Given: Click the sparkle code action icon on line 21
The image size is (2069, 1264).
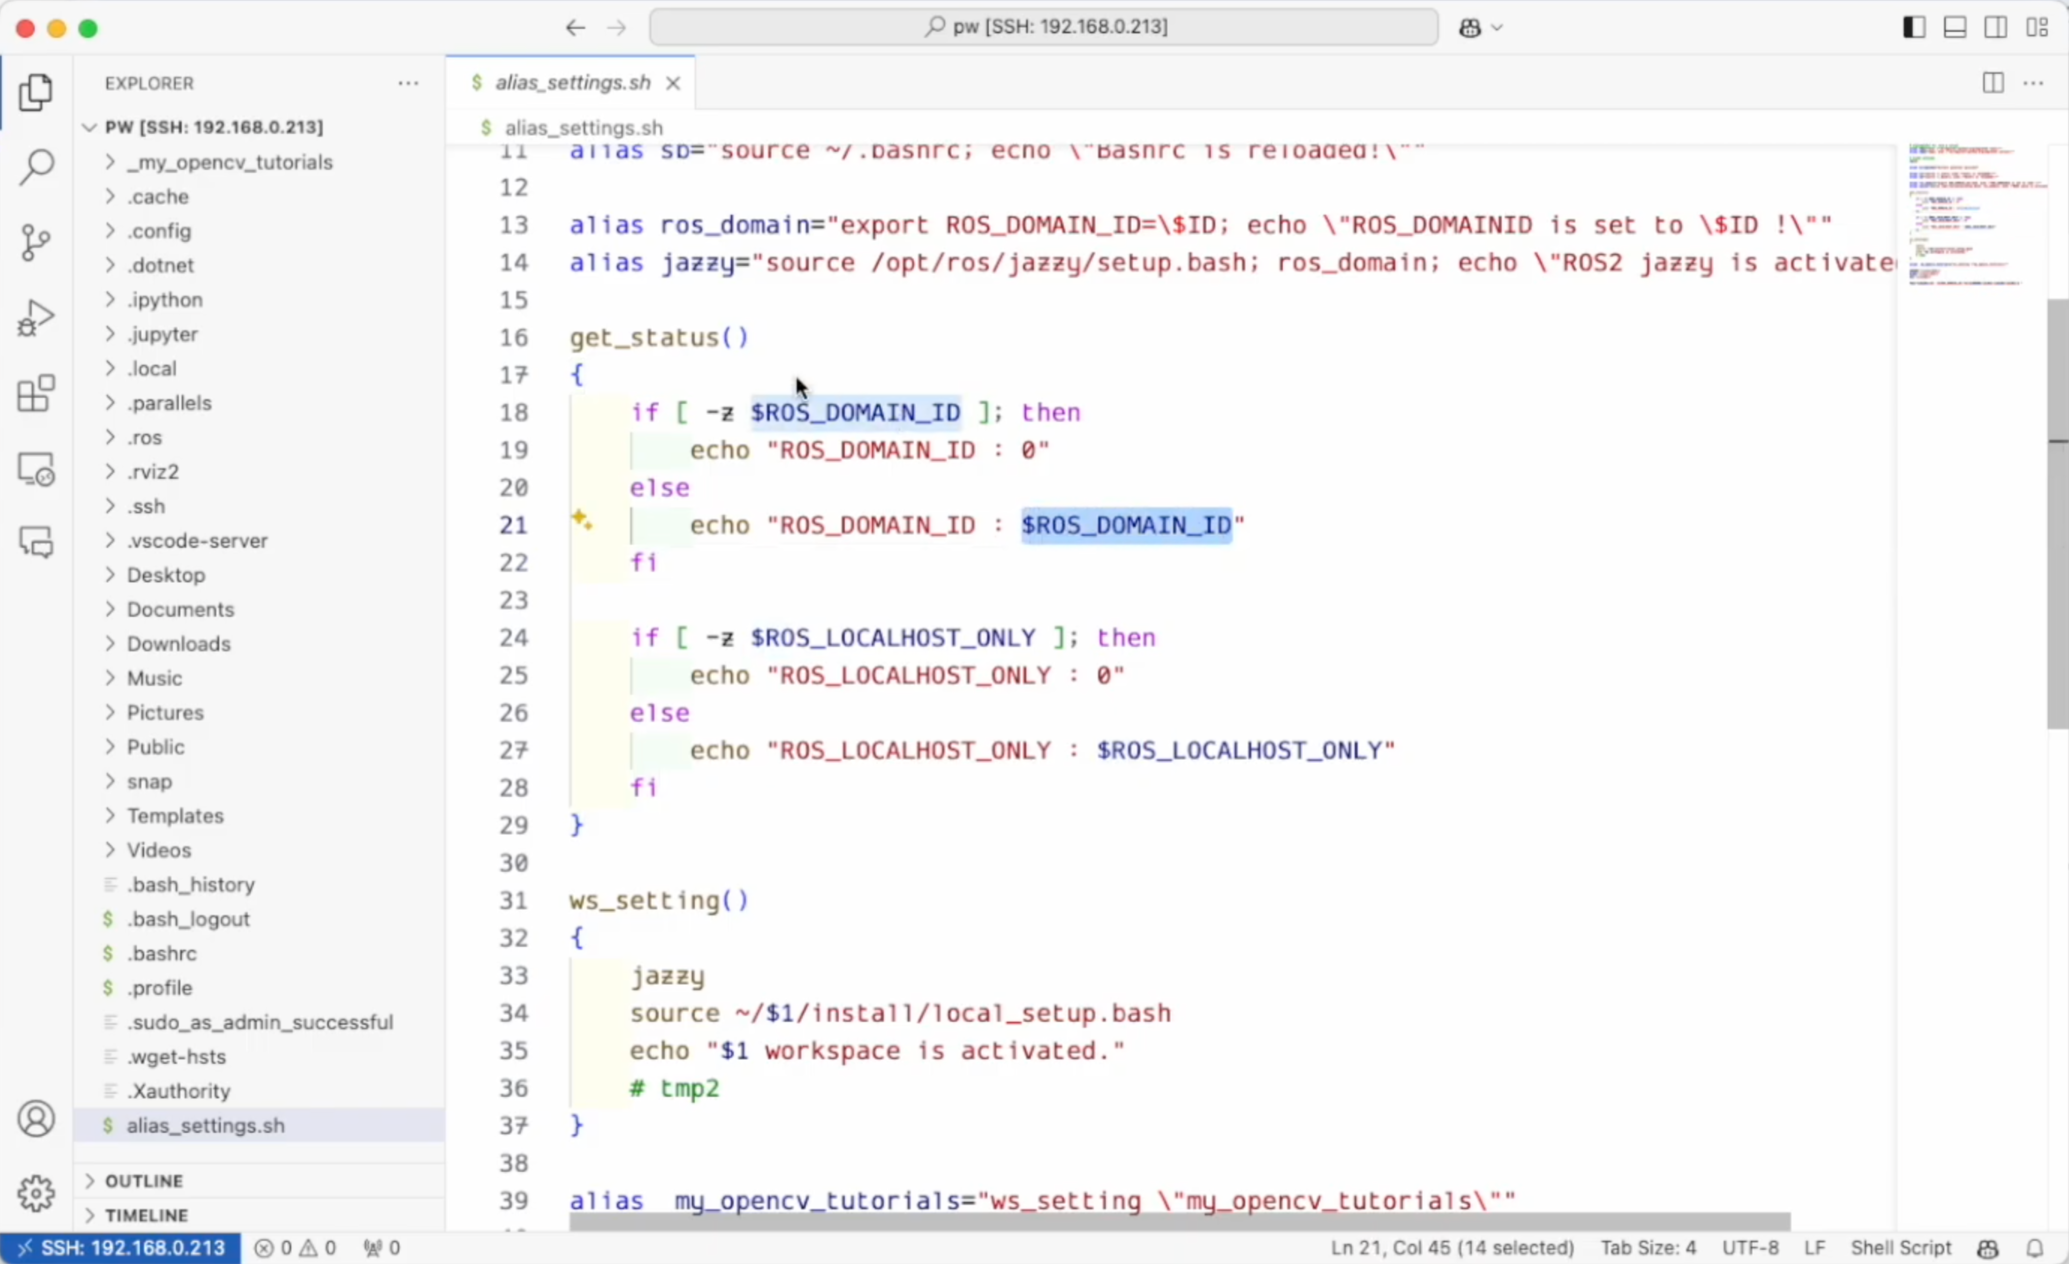Looking at the screenshot, I should pos(581,519).
